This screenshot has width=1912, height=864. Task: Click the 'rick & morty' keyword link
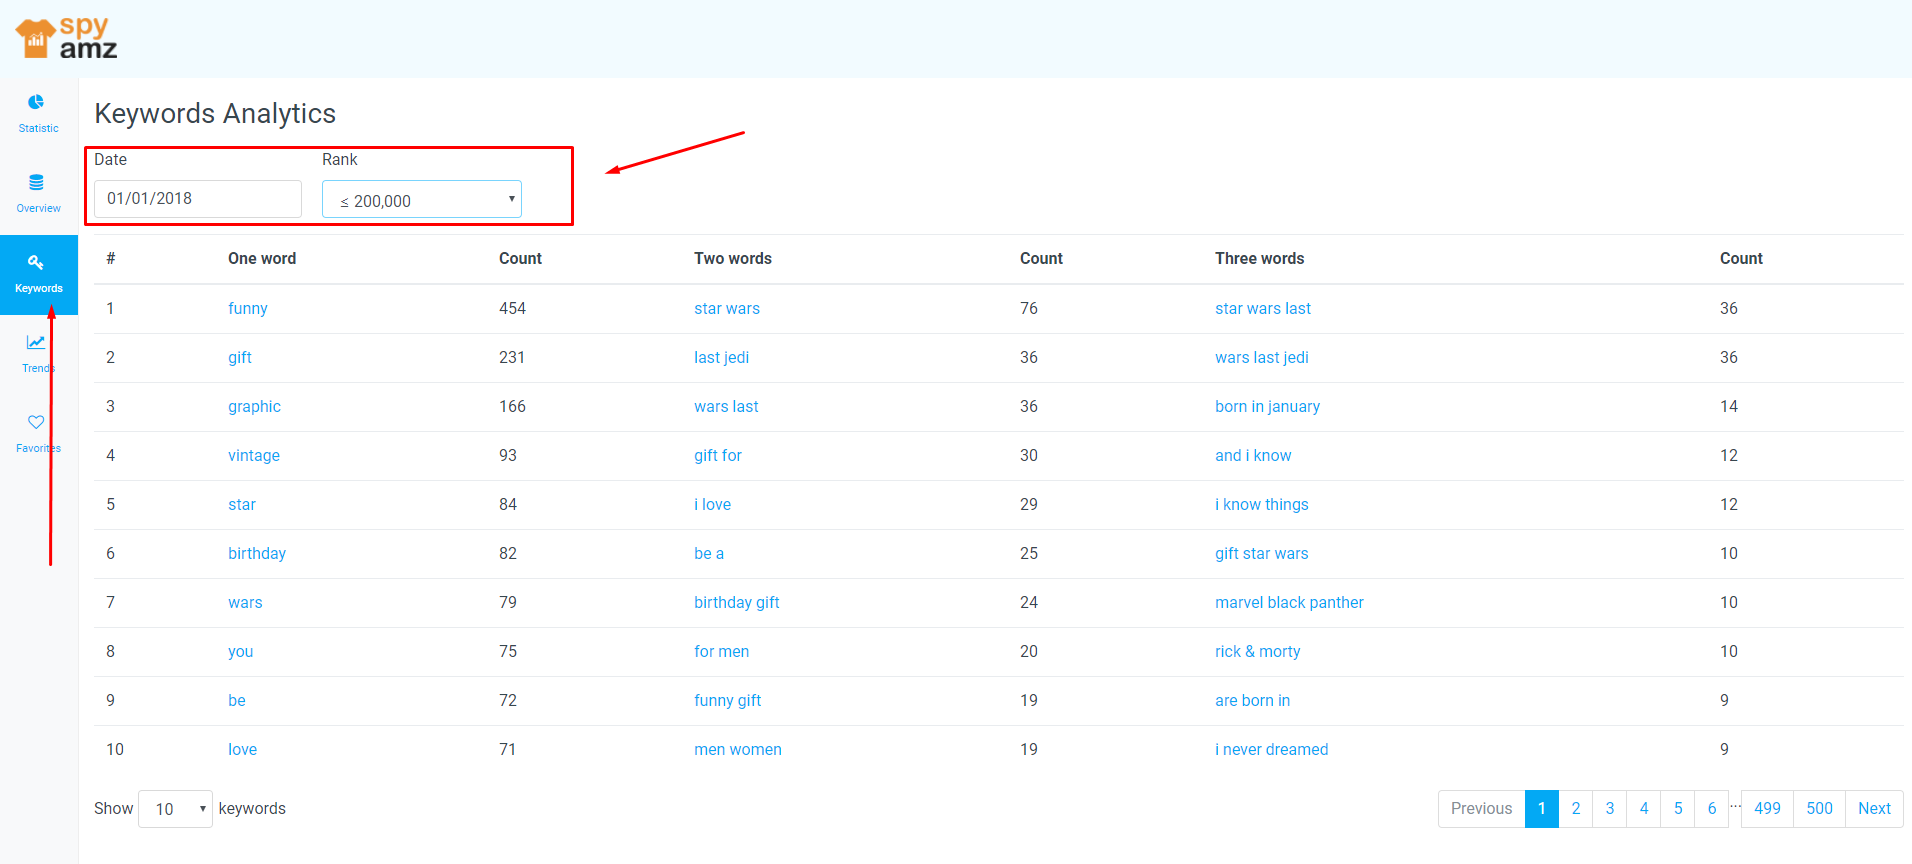pyautogui.click(x=1258, y=651)
